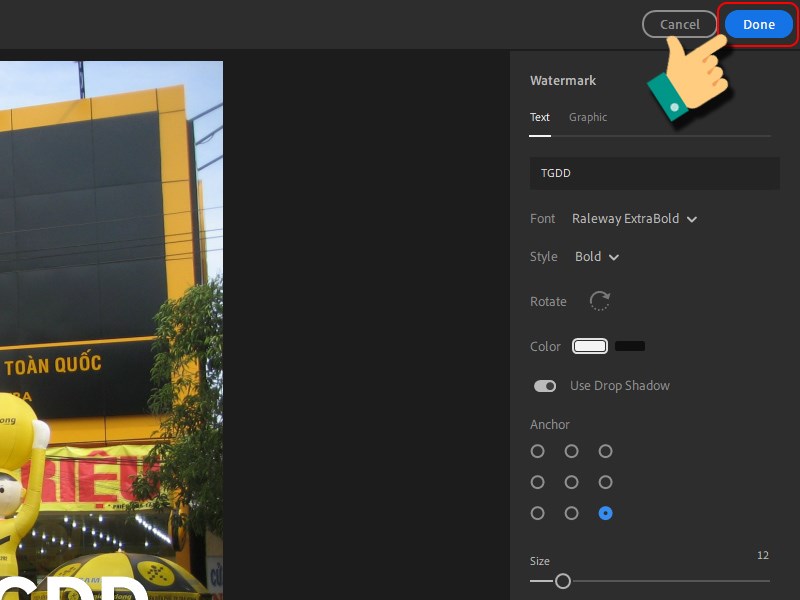Click the photo preview image

pyautogui.click(x=111, y=330)
